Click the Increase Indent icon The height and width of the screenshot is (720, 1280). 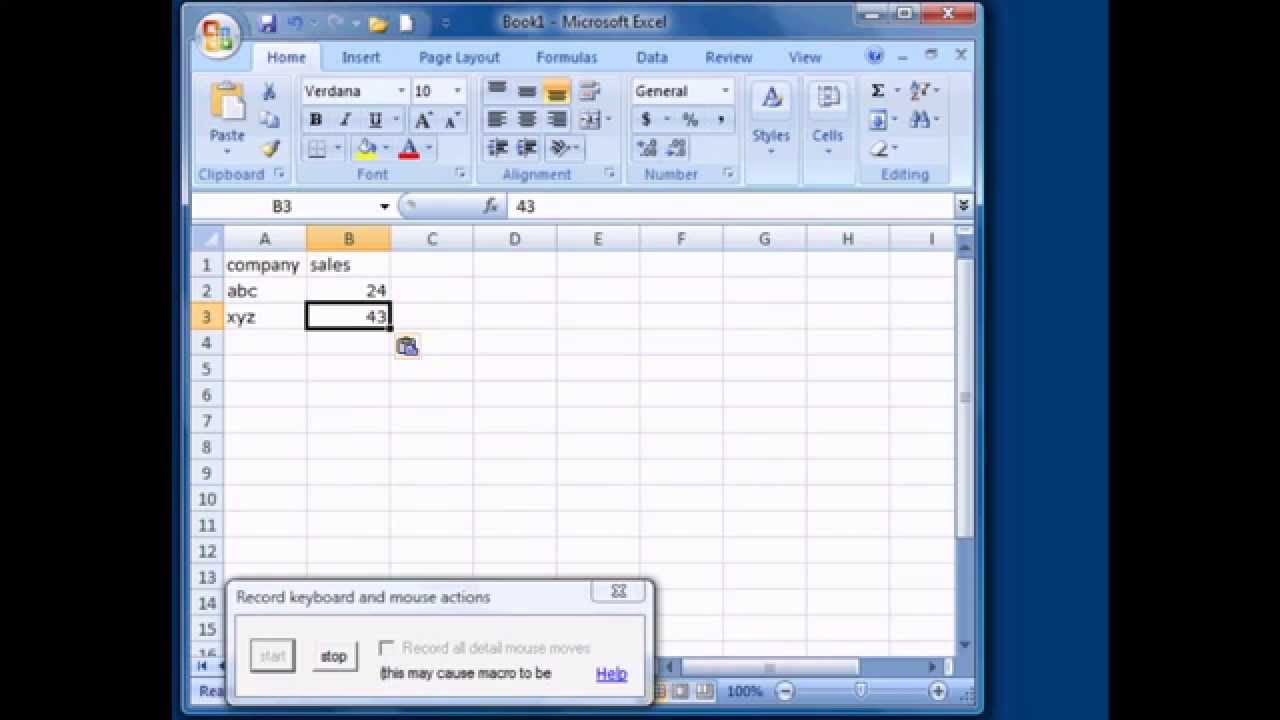tap(527, 148)
